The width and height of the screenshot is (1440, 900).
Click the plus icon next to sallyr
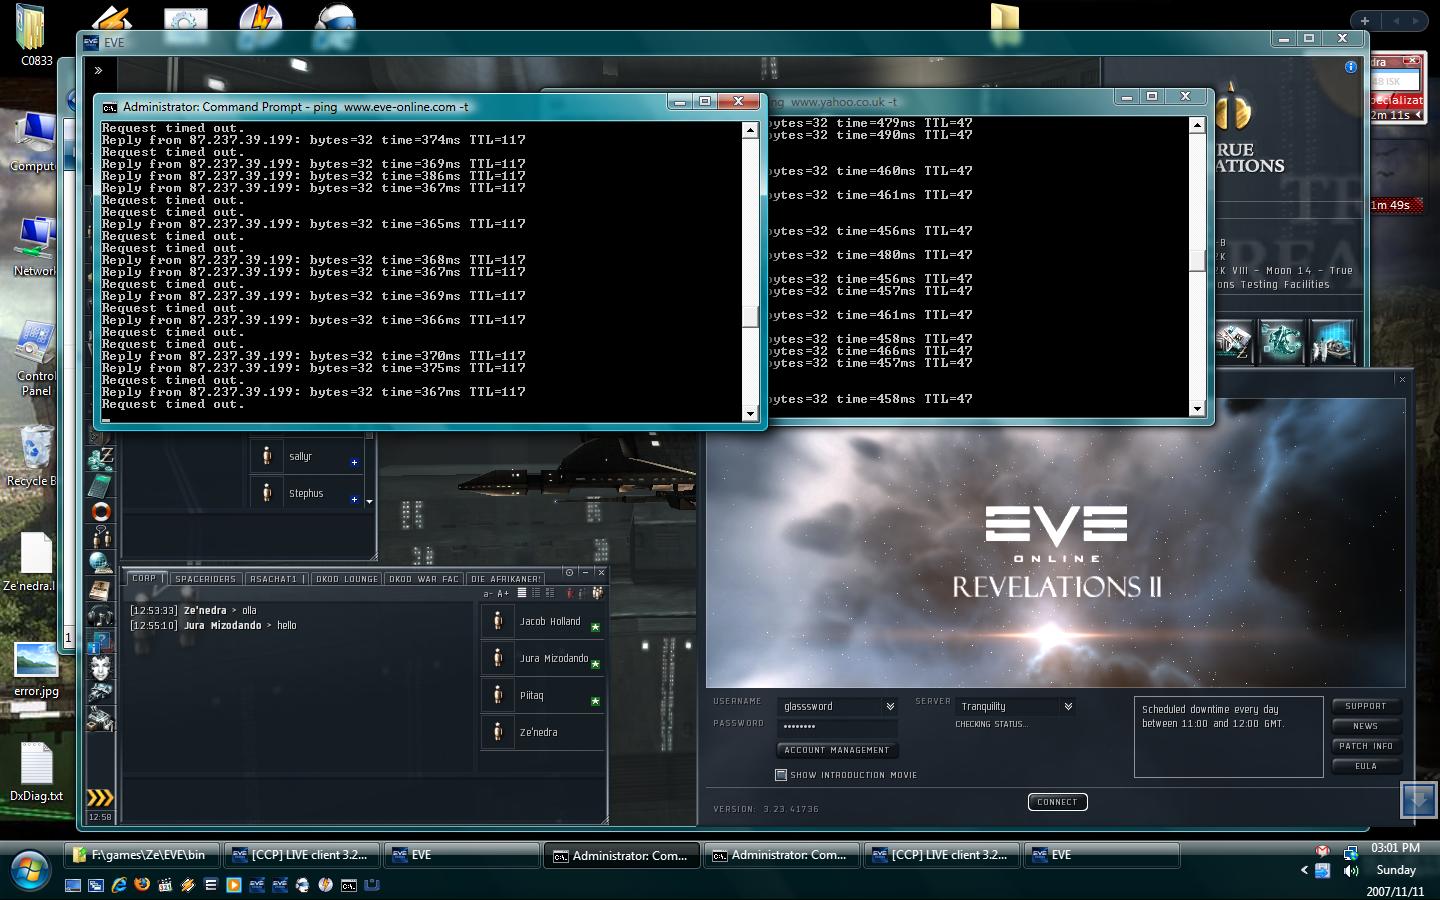354,462
